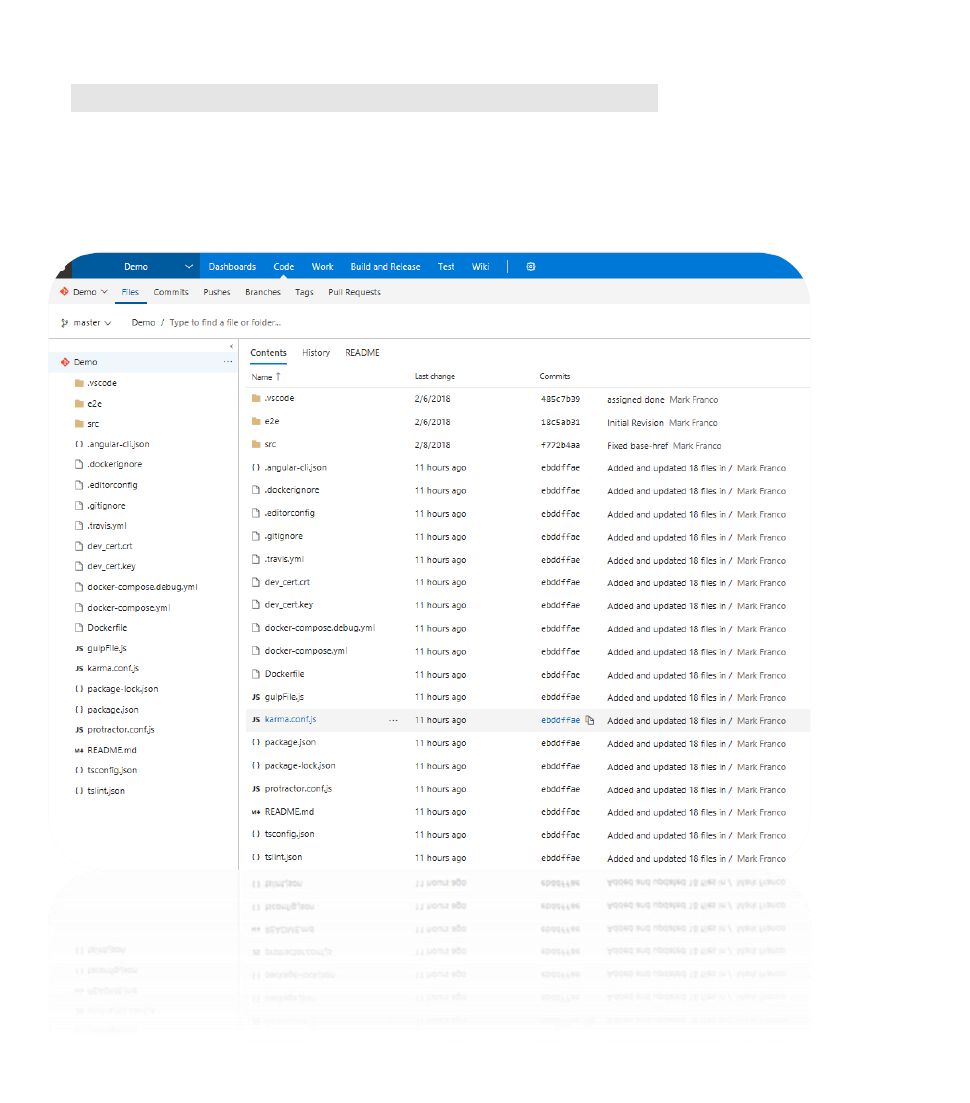The width and height of the screenshot is (970, 1103).
Task: Open 'assigned done' commit message
Action: [635, 400]
